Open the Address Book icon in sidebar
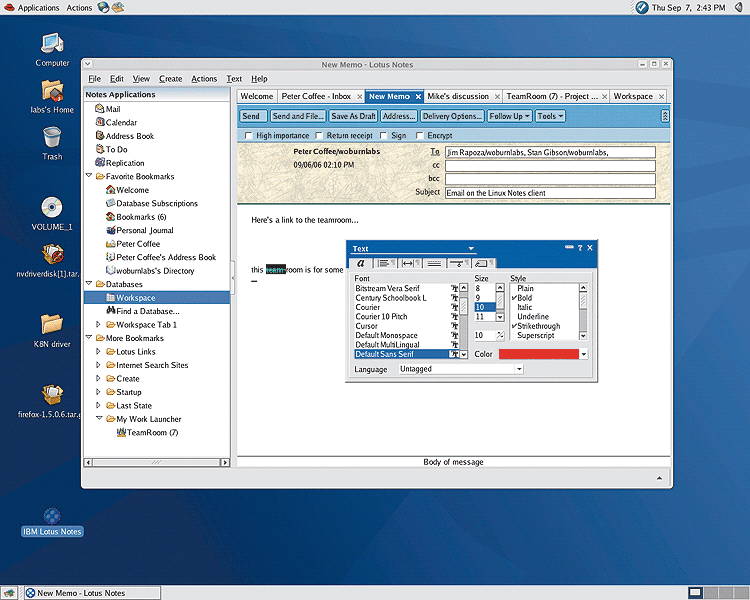The width and height of the screenshot is (750, 600). point(99,135)
